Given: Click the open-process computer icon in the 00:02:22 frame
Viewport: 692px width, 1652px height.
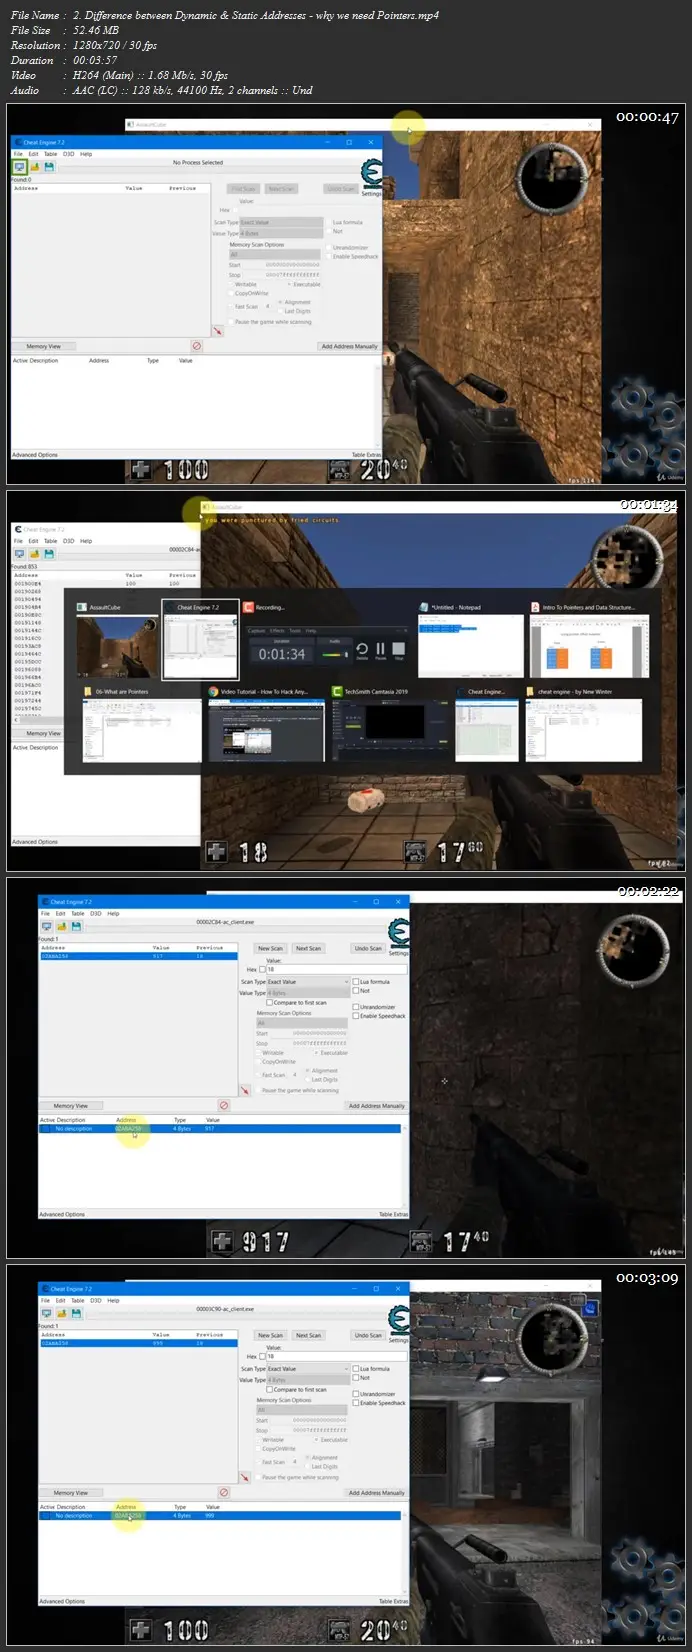Looking at the screenshot, I should [x=47, y=927].
